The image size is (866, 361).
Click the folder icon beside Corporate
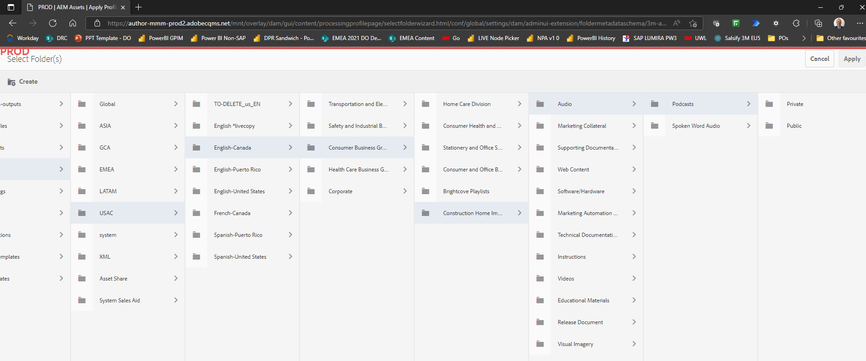[x=311, y=191]
